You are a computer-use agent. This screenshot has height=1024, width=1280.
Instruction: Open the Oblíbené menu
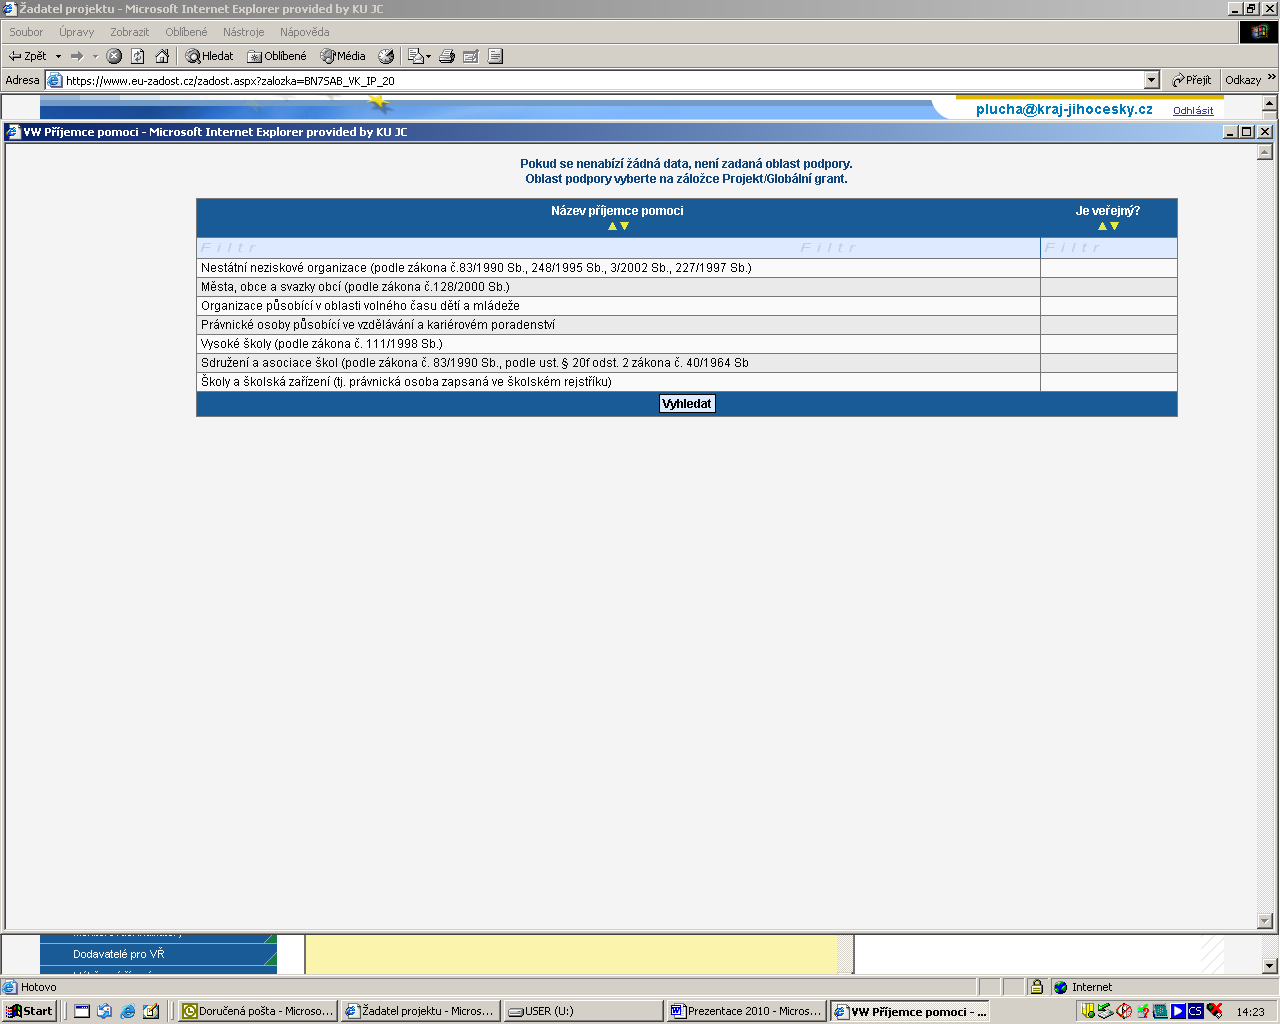click(186, 32)
